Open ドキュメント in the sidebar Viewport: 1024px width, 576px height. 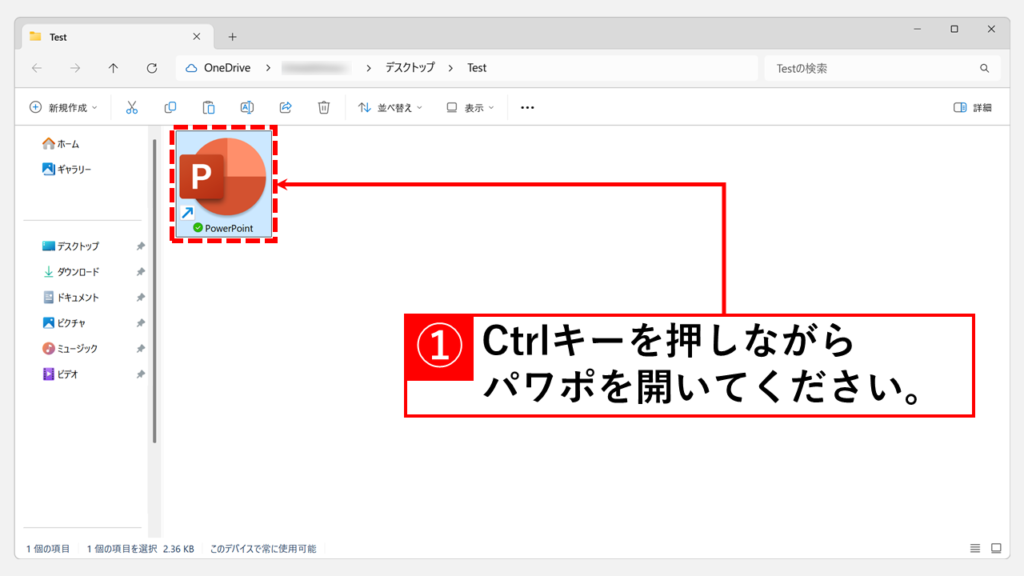coord(71,297)
